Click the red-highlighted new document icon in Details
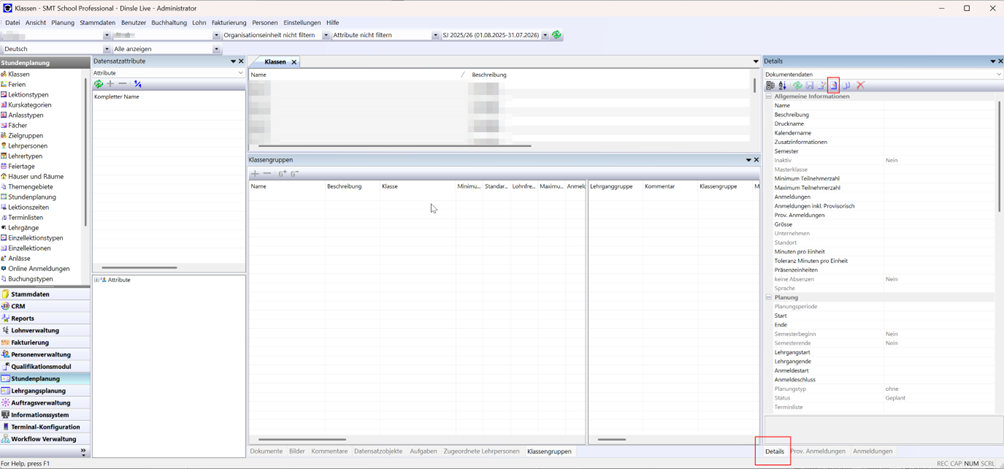The height and width of the screenshot is (469, 1004). tap(833, 85)
